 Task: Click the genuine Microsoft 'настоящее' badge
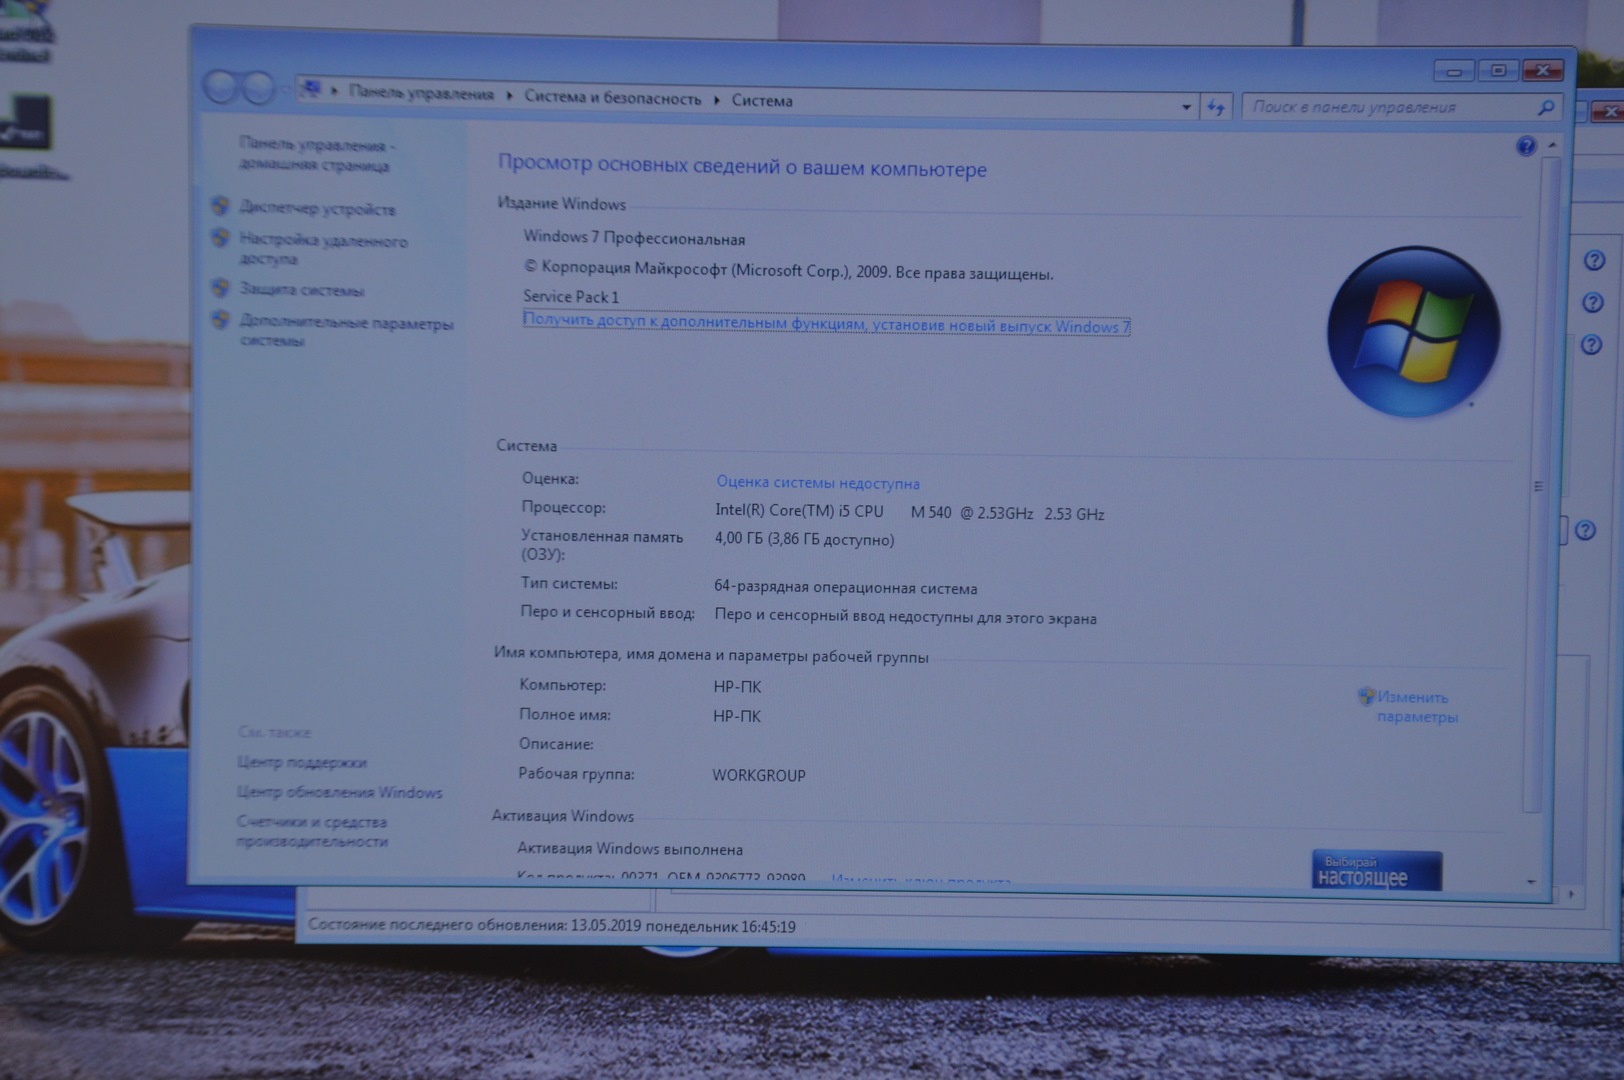[1376, 870]
